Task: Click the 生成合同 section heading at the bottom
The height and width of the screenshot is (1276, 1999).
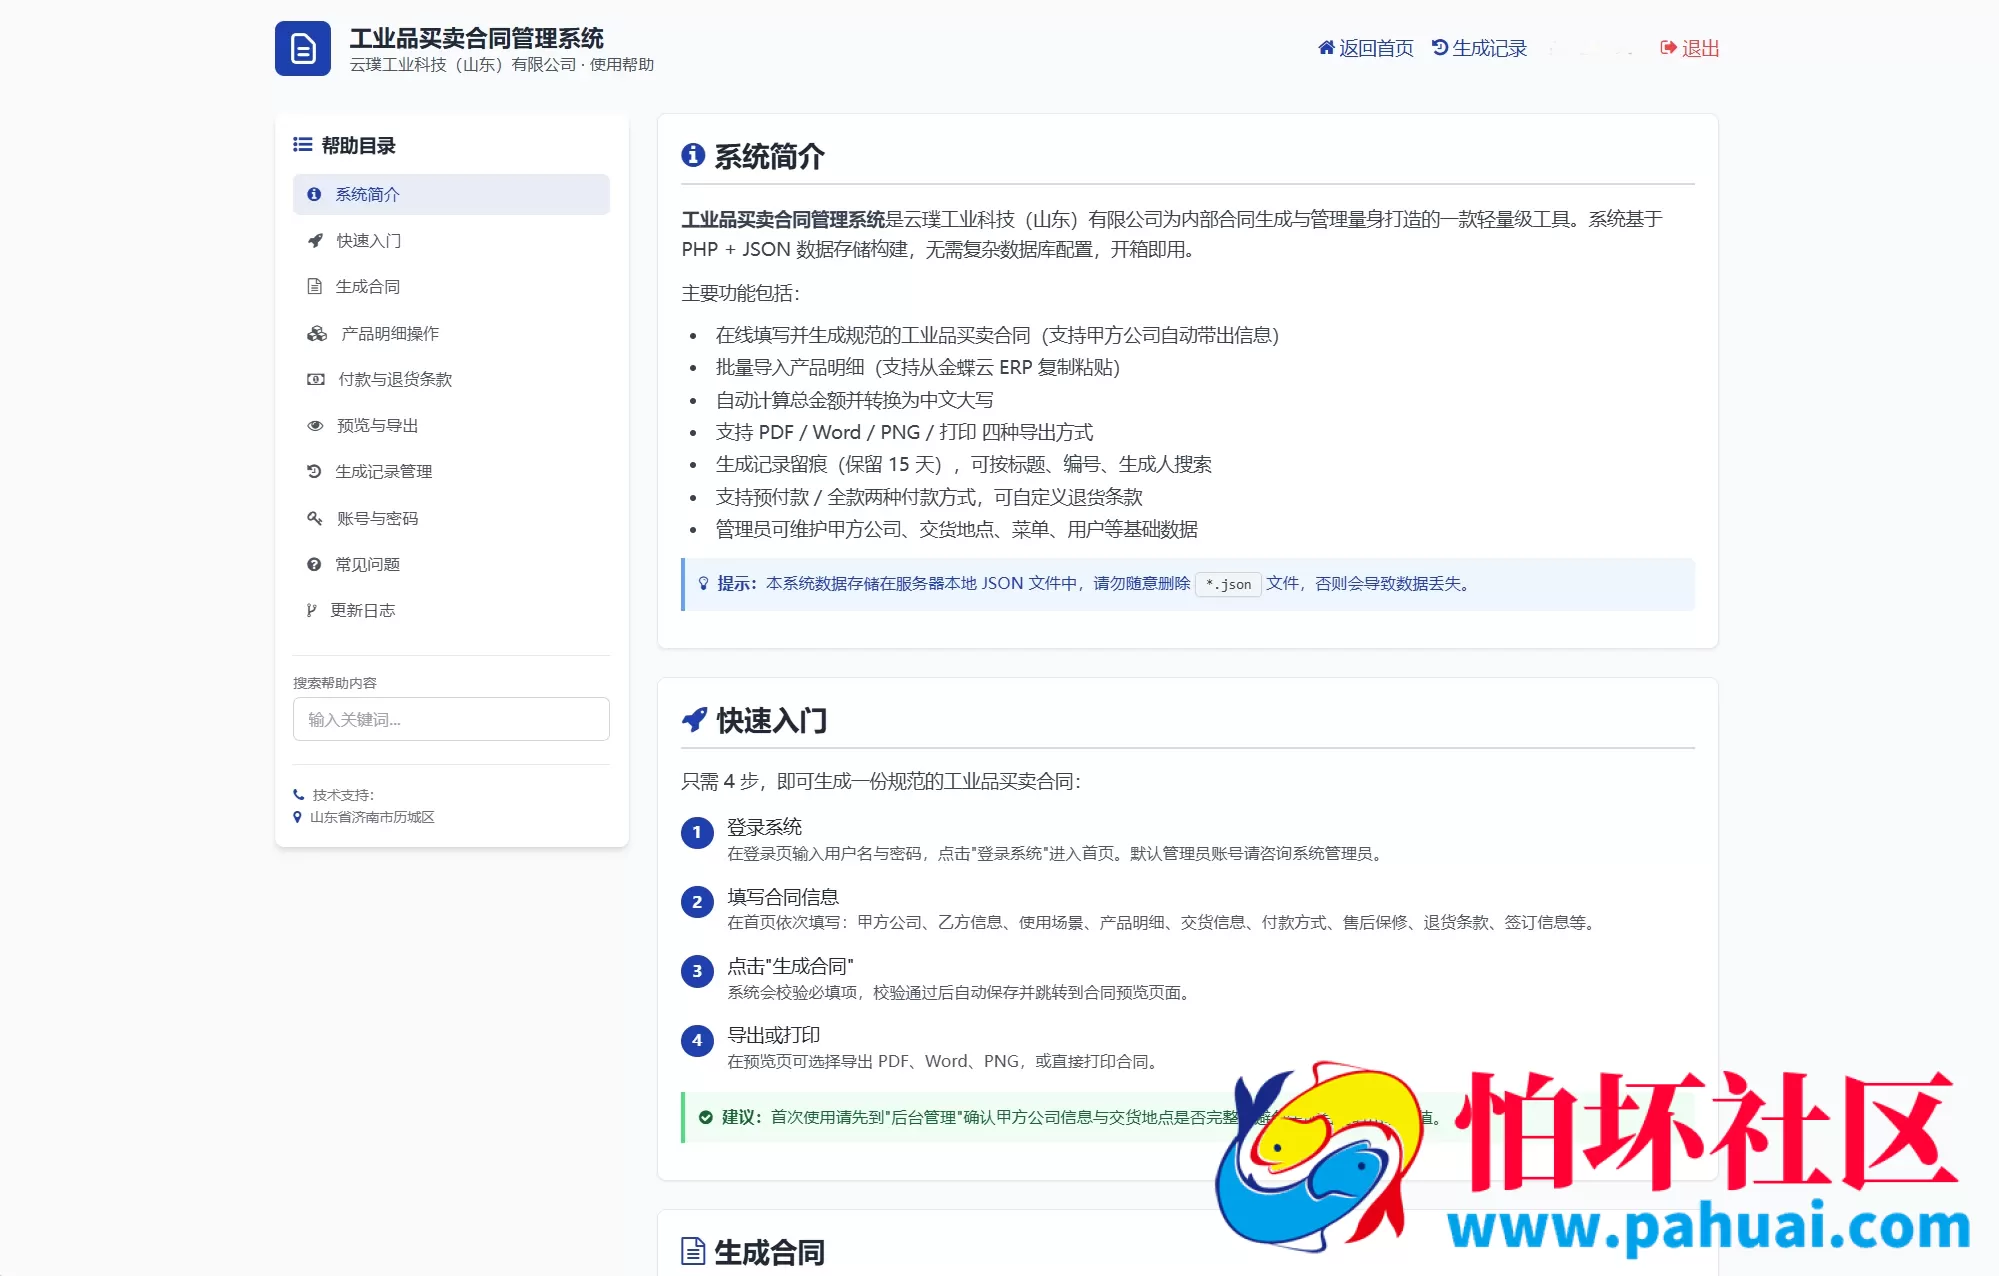Action: 769,1252
